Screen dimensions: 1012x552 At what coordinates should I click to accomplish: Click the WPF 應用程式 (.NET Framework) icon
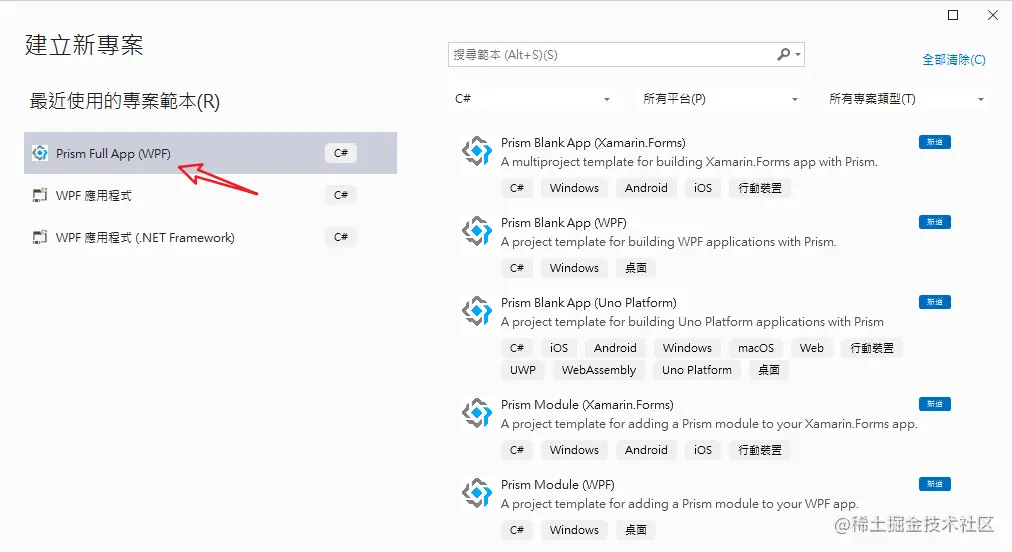coord(40,237)
